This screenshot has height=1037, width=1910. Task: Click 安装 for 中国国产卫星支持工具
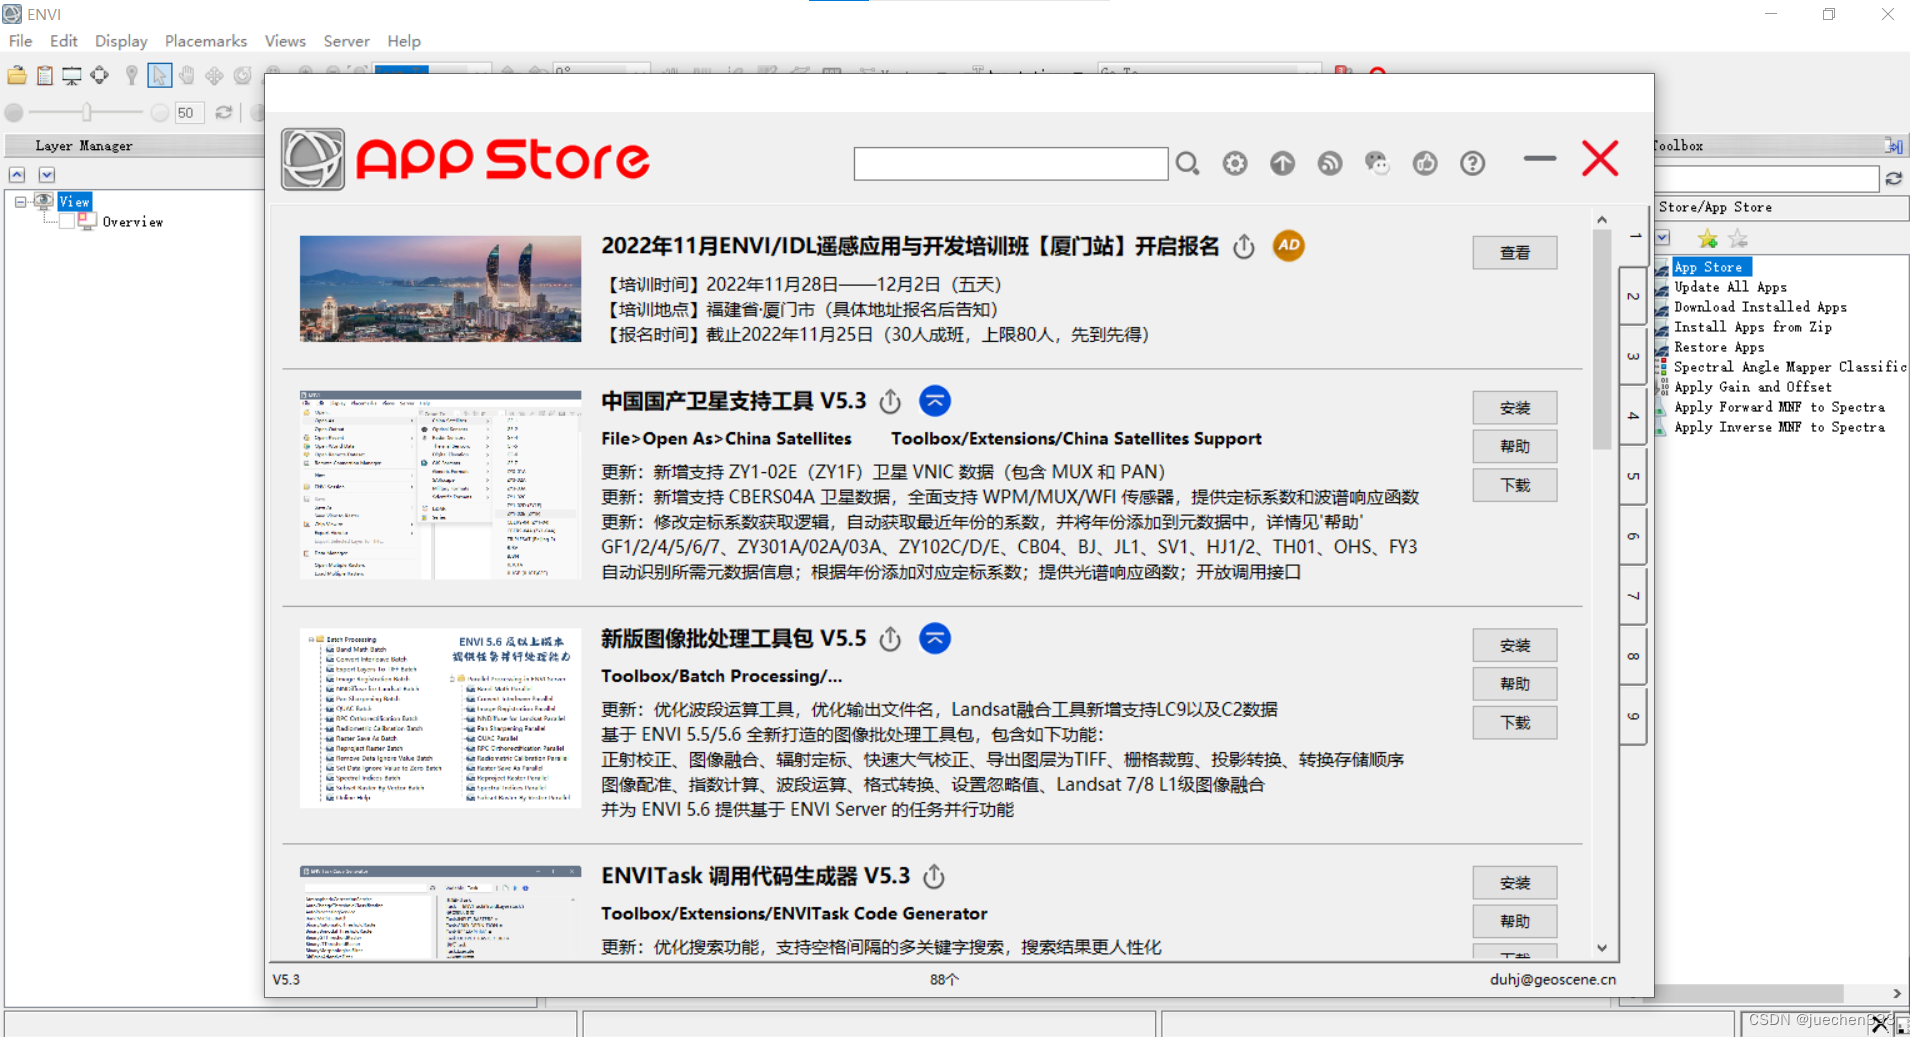click(x=1514, y=408)
